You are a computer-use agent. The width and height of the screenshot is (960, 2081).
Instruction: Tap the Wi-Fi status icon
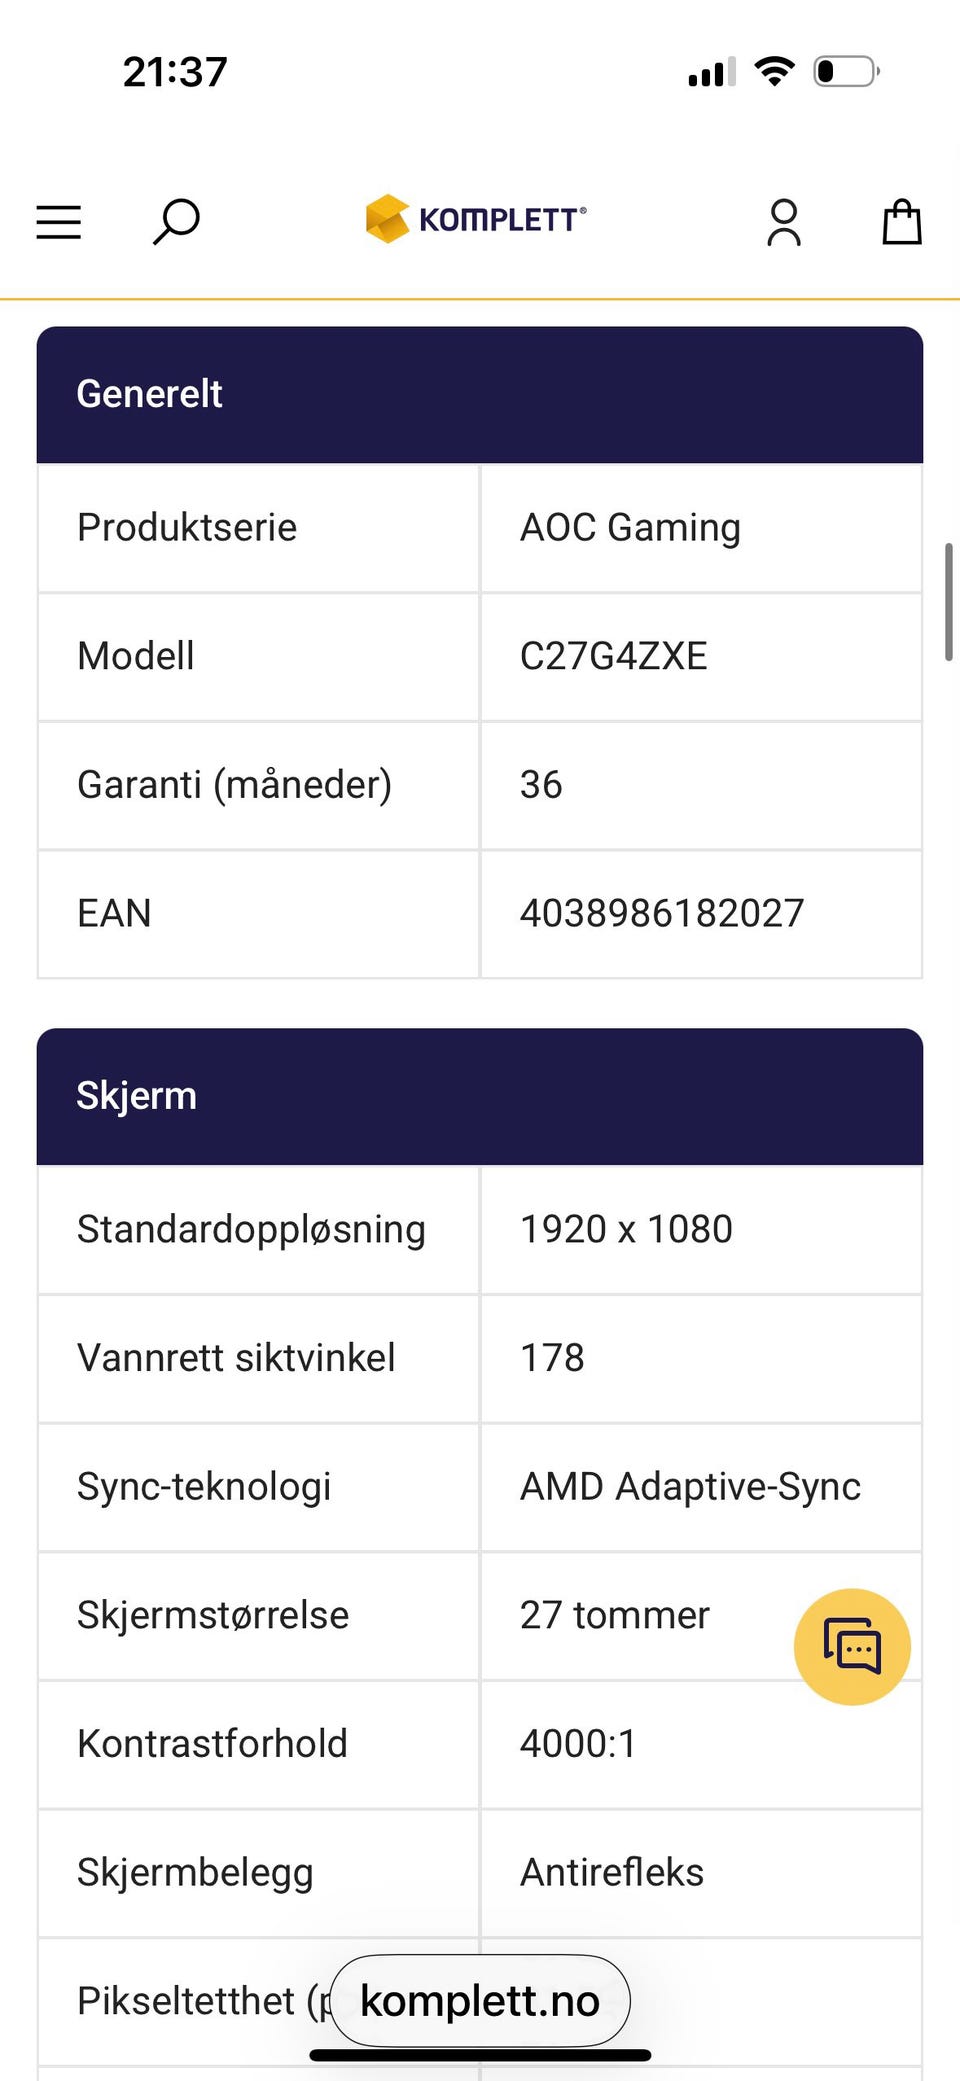774,72
